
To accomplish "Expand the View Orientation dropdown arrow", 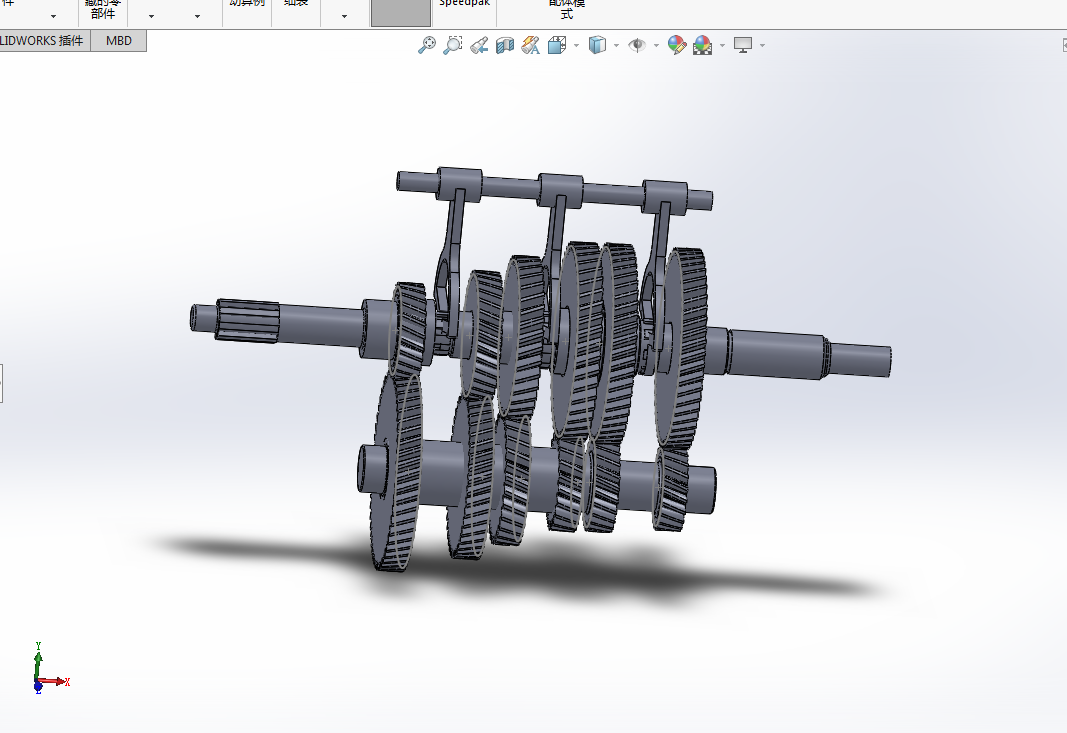I will pos(576,46).
